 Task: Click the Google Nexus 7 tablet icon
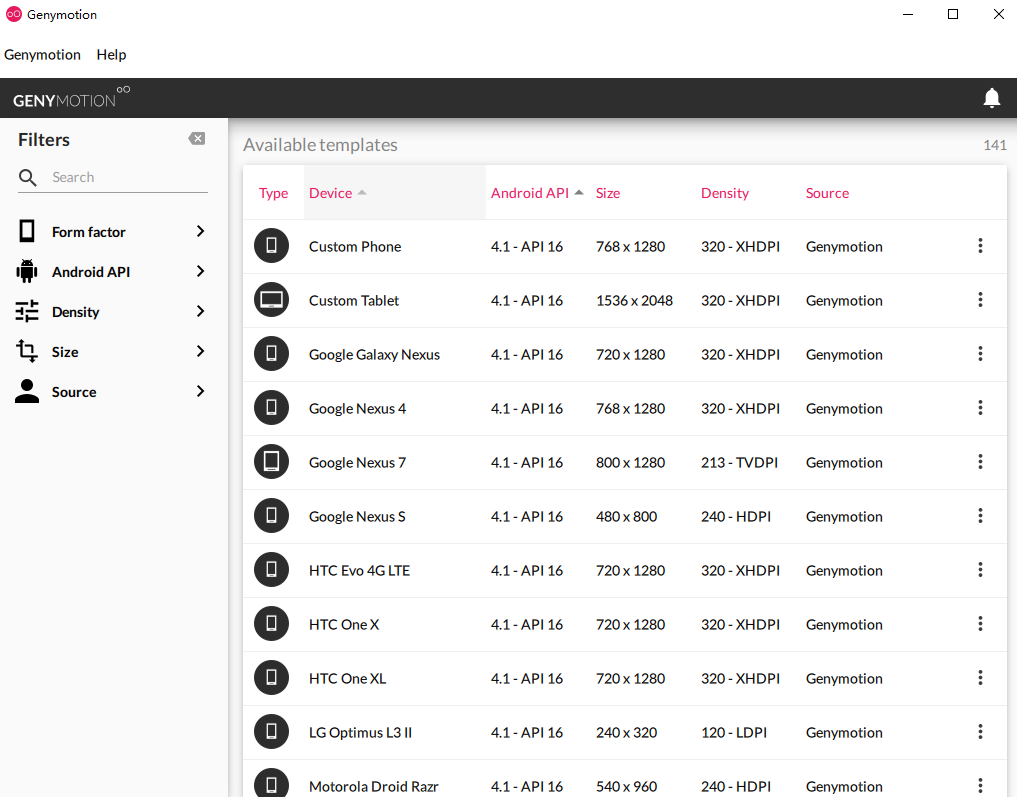[x=271, y=462]
